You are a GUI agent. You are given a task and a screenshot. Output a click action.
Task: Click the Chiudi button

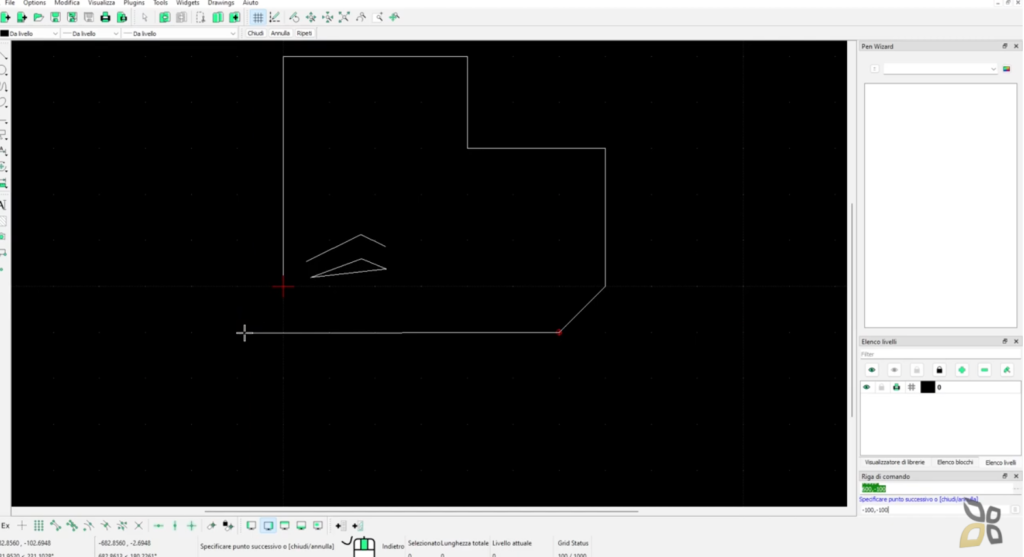click(x=255, y=33)
